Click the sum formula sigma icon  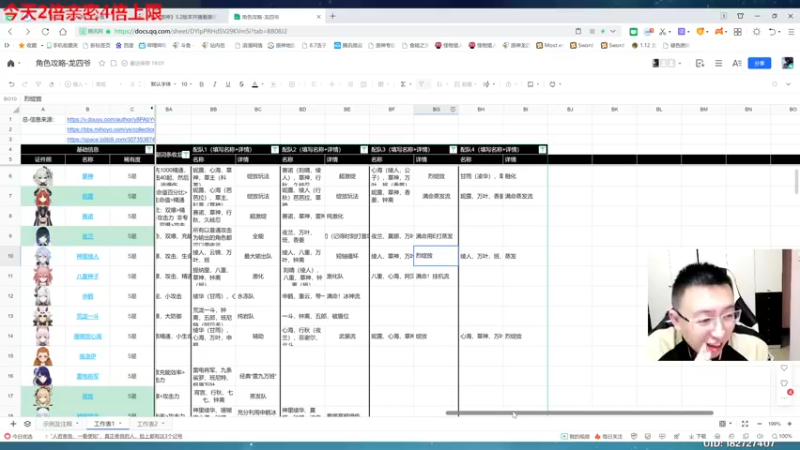click(x=403, y=84)
